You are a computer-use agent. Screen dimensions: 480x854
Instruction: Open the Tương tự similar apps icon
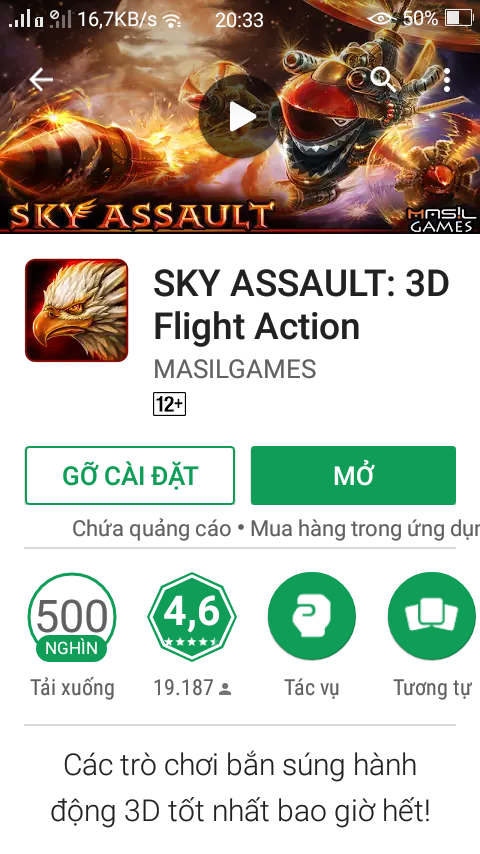(x=432, y=617)
